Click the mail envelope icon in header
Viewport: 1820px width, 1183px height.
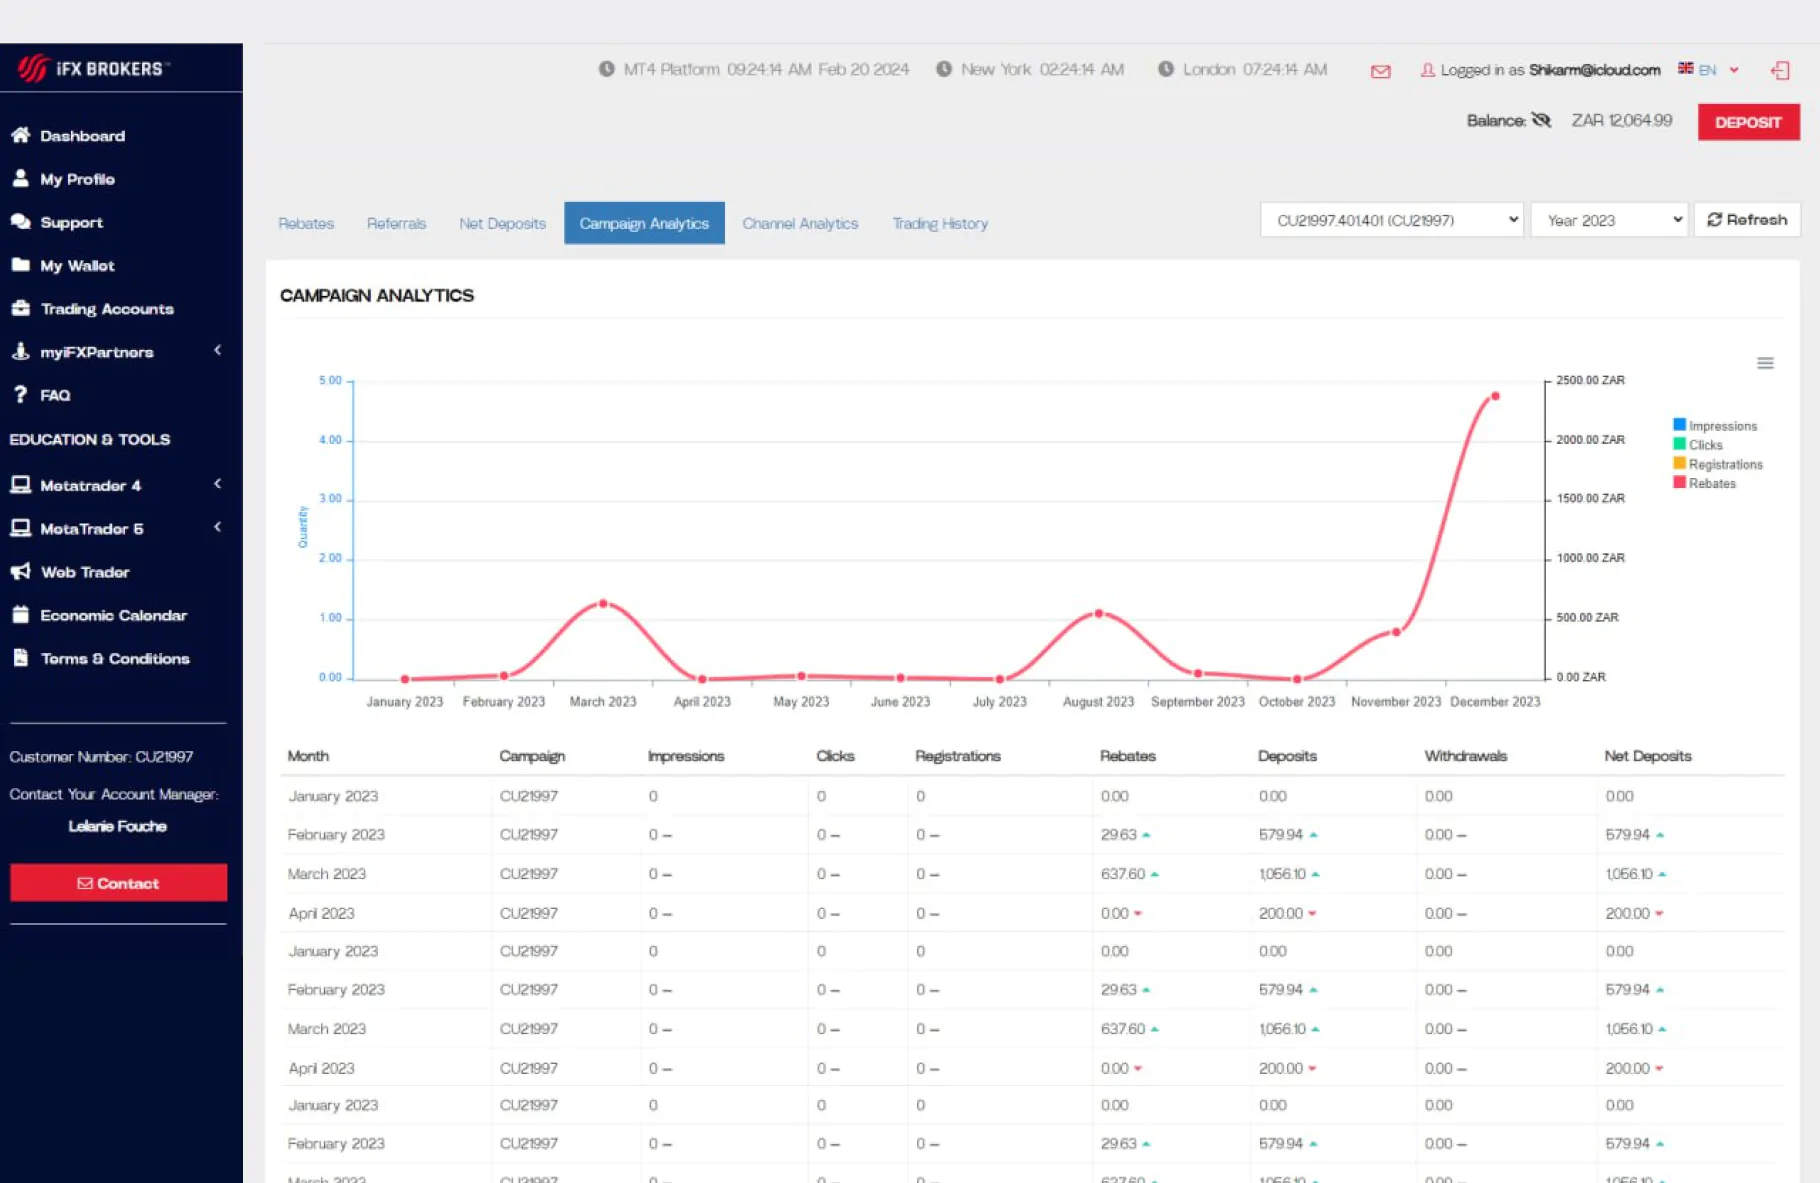[1380, 71]
